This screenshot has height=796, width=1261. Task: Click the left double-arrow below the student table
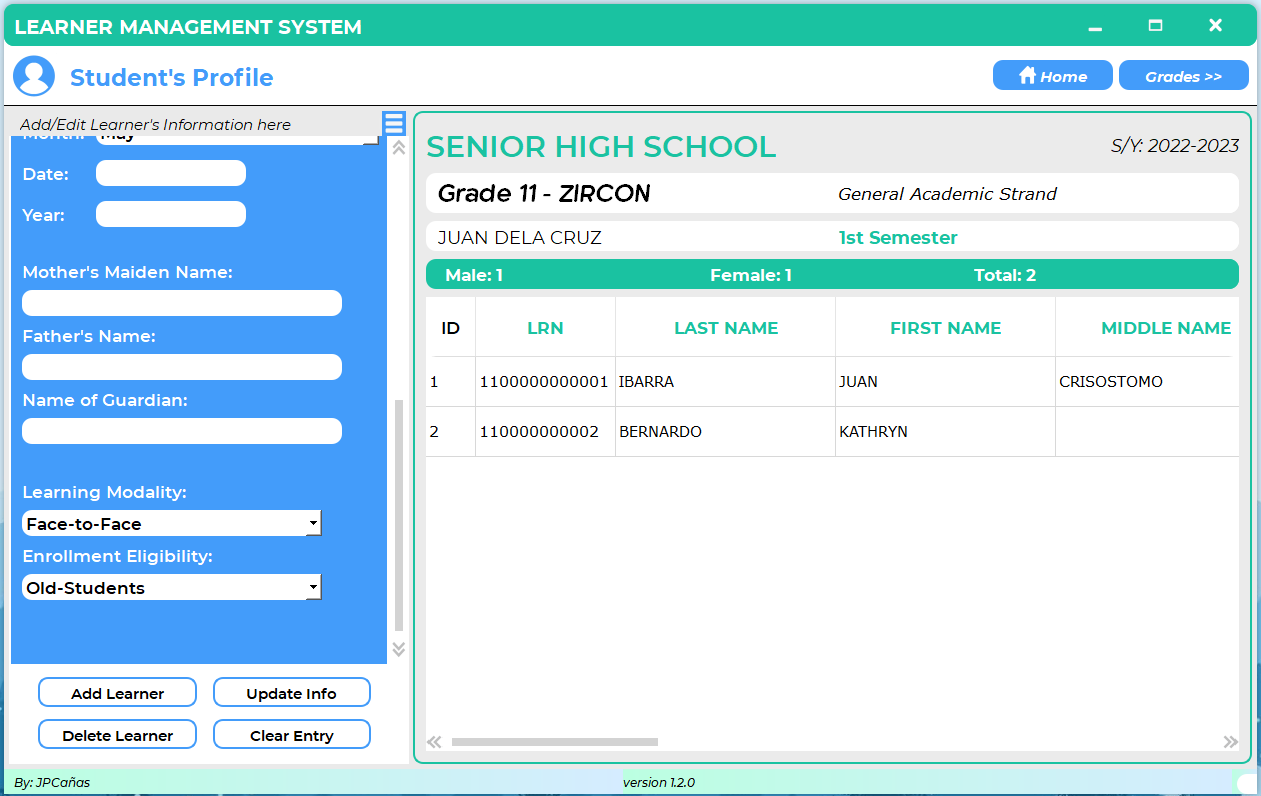[x=434, y=741]
